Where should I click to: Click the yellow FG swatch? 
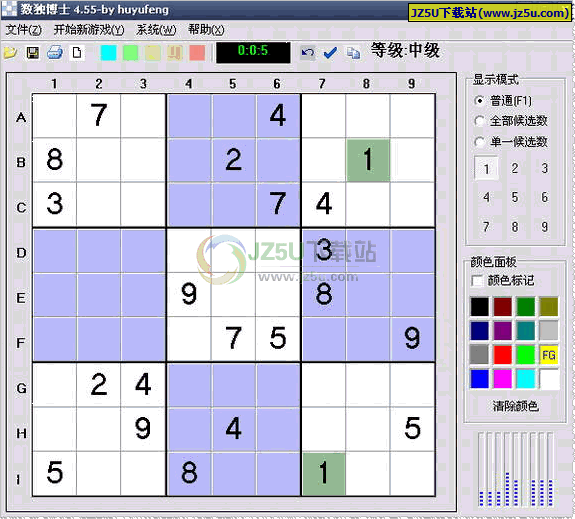pyautogui.click(x=549, y=355)
